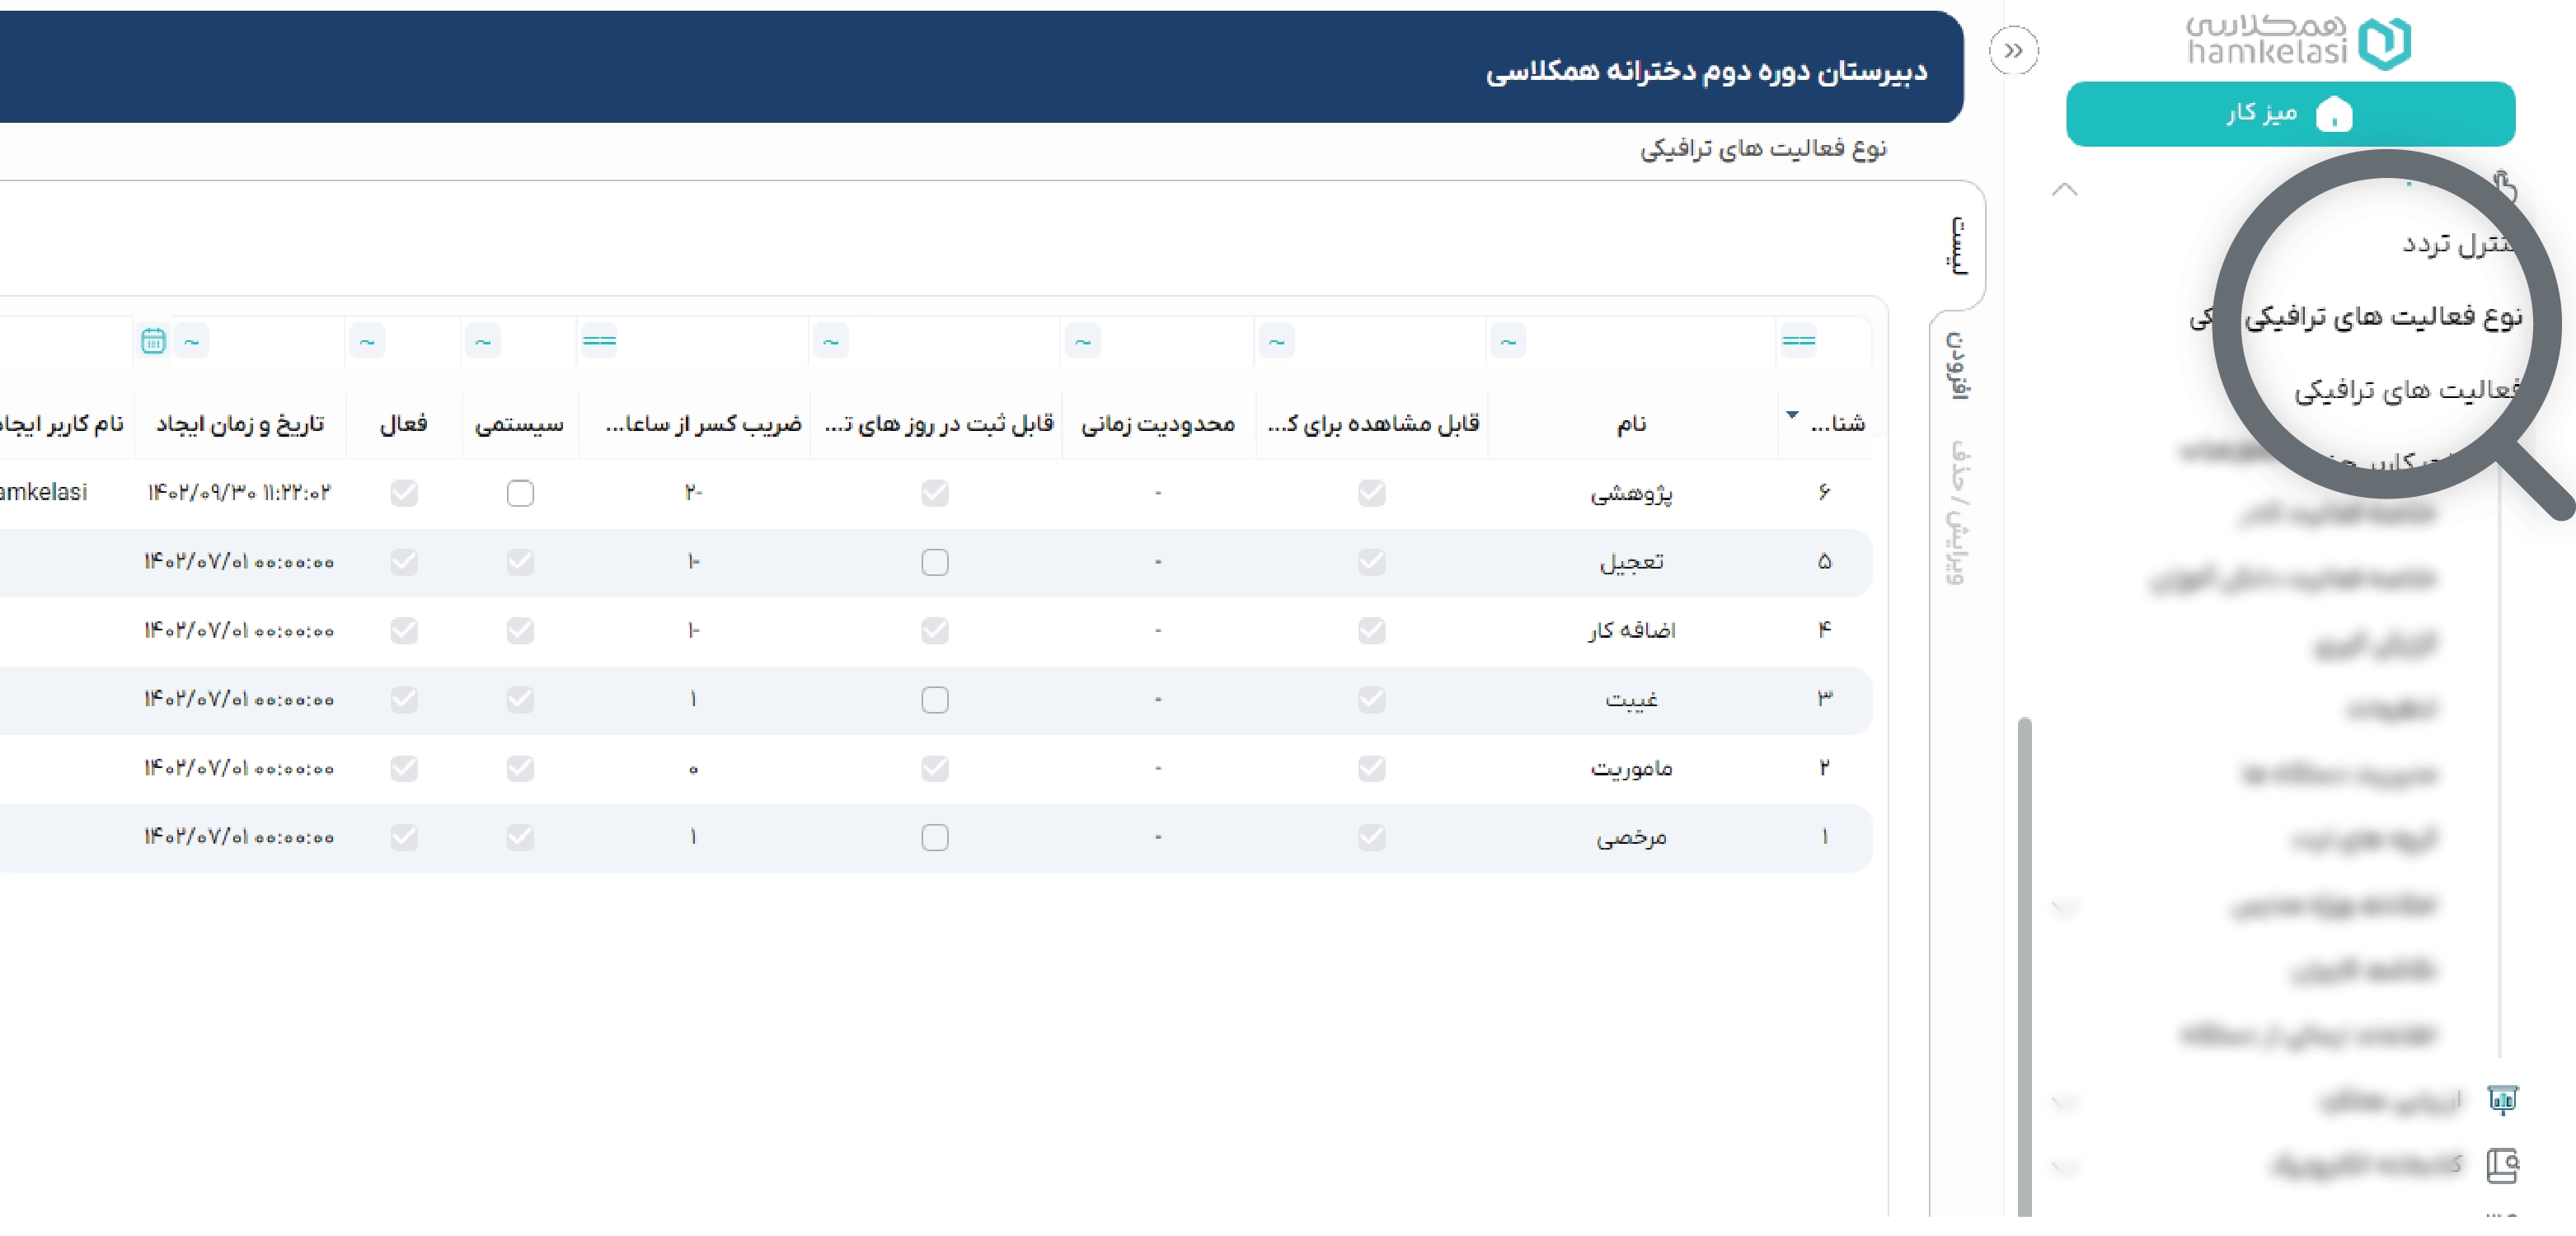Collapse sidebar with double-chevron button
This screenshot has height=1236, width=2576.
(x=2013, y=50)
